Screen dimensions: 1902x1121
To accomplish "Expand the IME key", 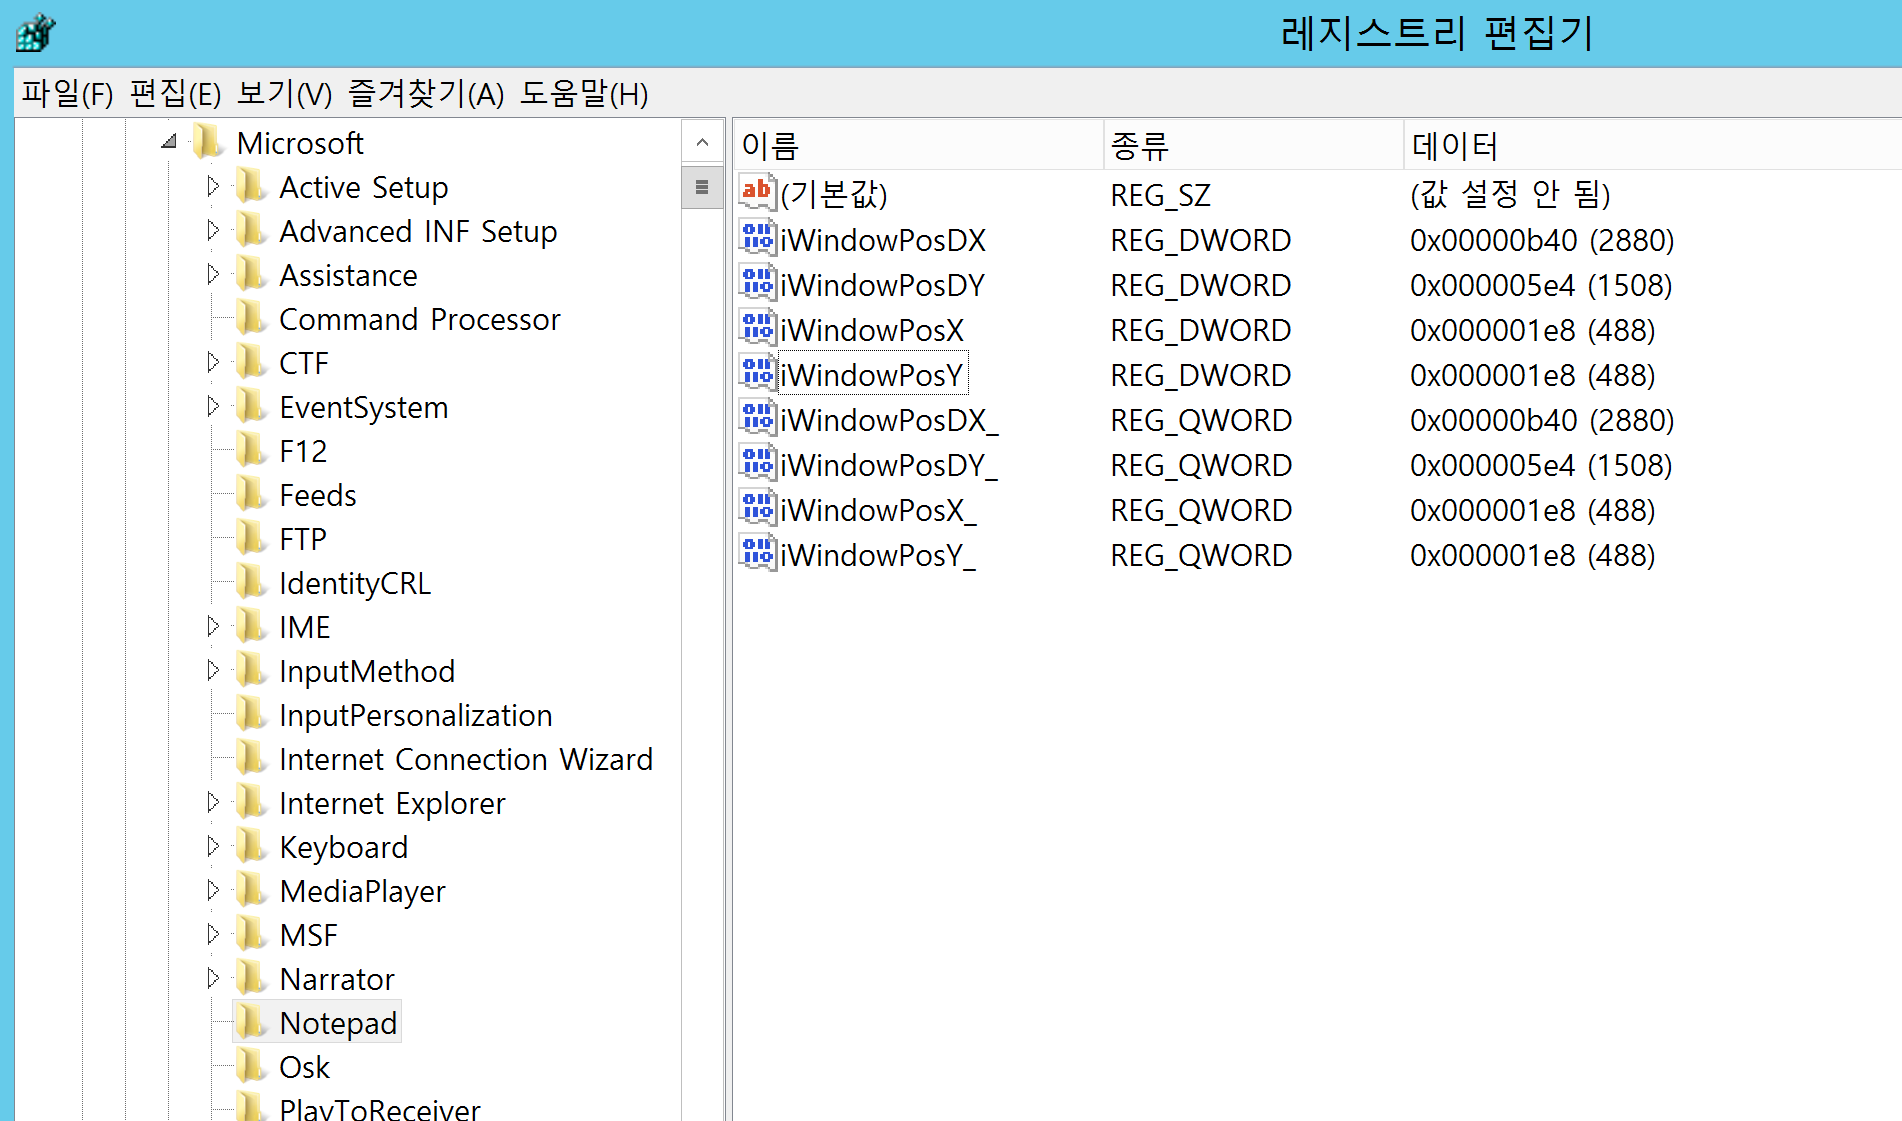I will [x=212, y=626].
